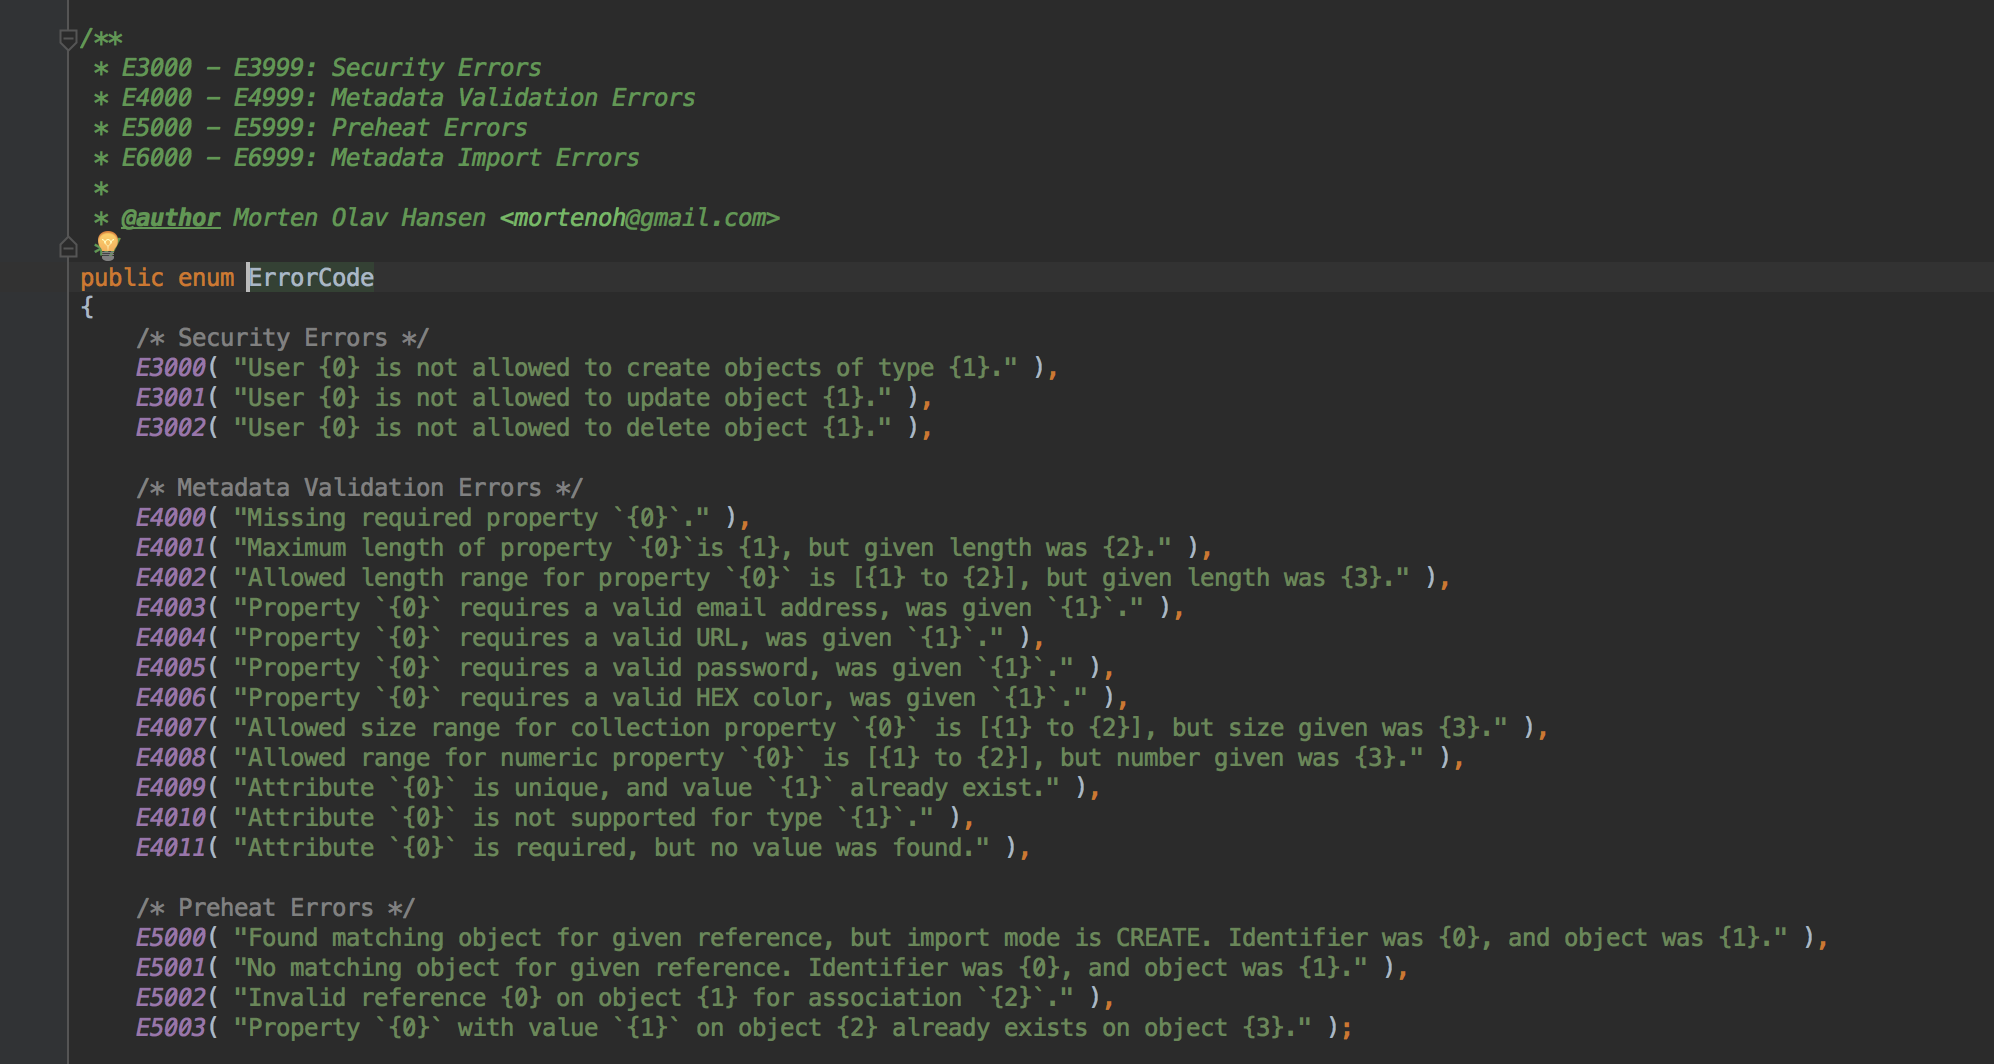1994x1064 pixels.
Task: Click the "Metadata Validation Errors" block comment
Action: pos(359,488)
